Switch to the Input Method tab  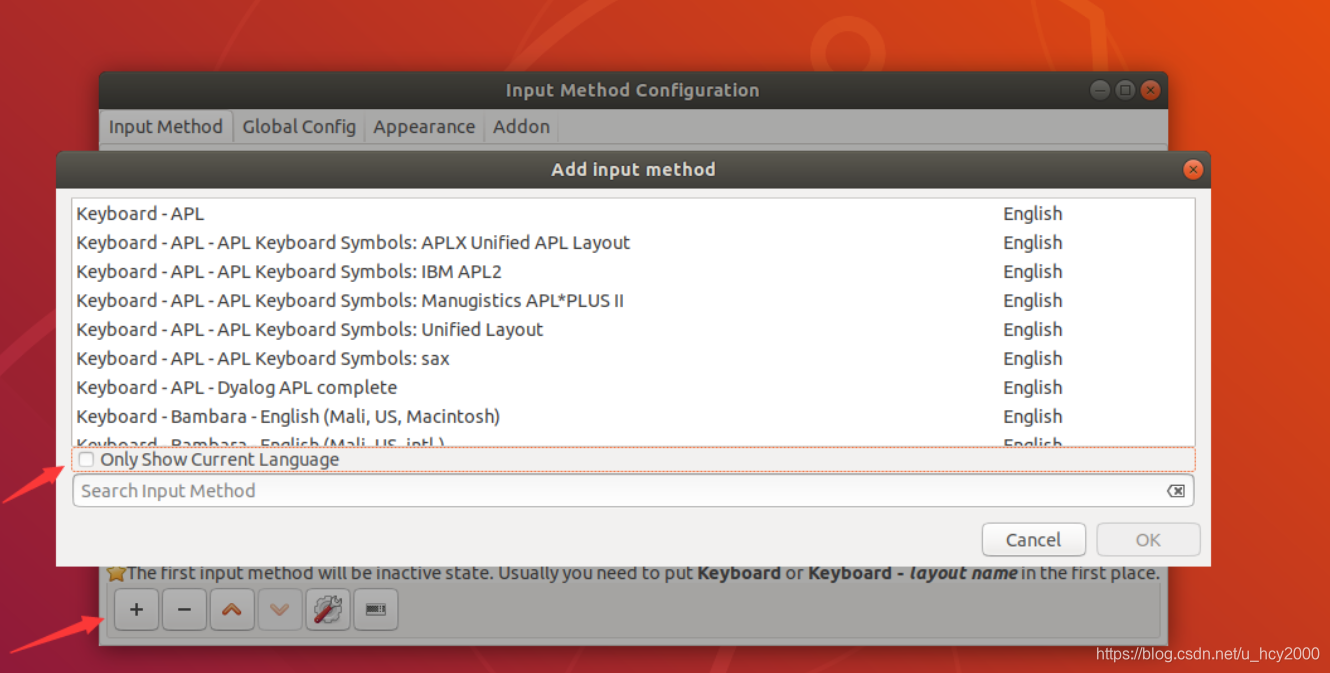pos(166,127)
